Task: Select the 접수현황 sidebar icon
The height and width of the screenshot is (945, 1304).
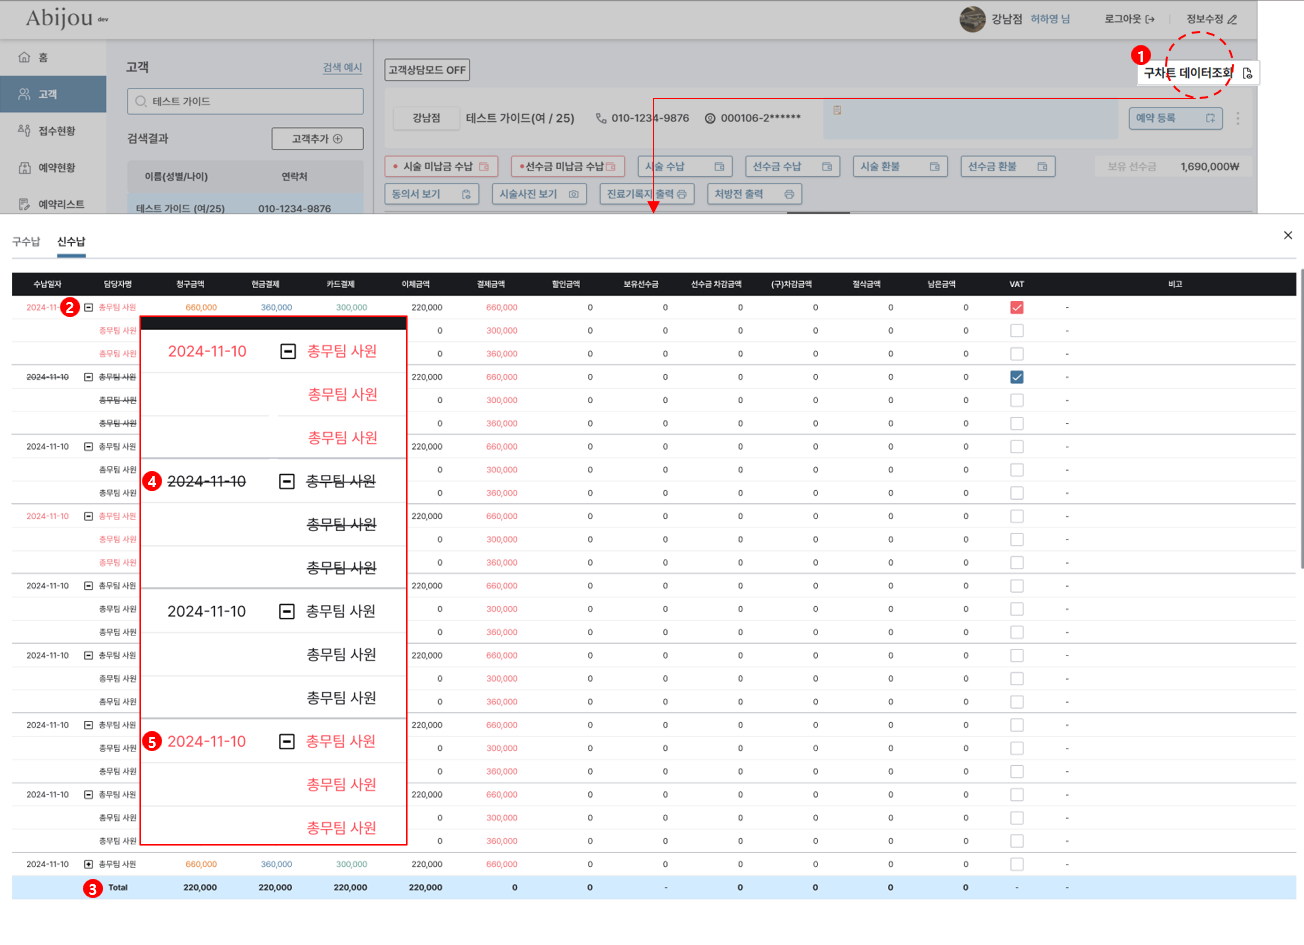Action: (25, 131)
